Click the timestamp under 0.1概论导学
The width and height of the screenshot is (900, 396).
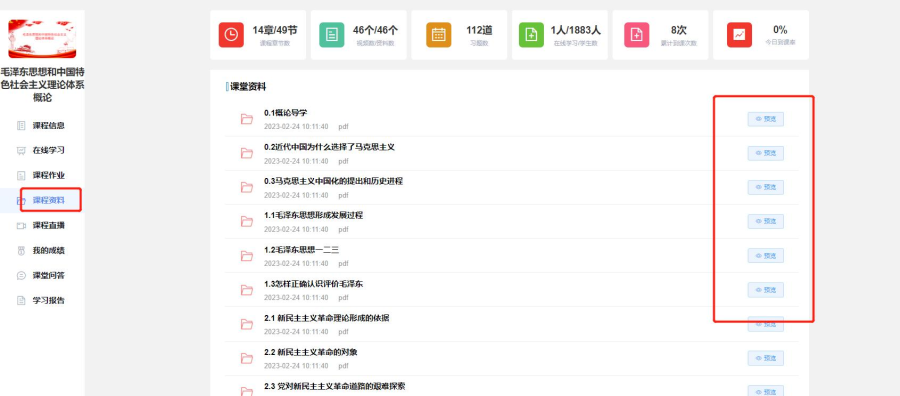coord(296,127)
